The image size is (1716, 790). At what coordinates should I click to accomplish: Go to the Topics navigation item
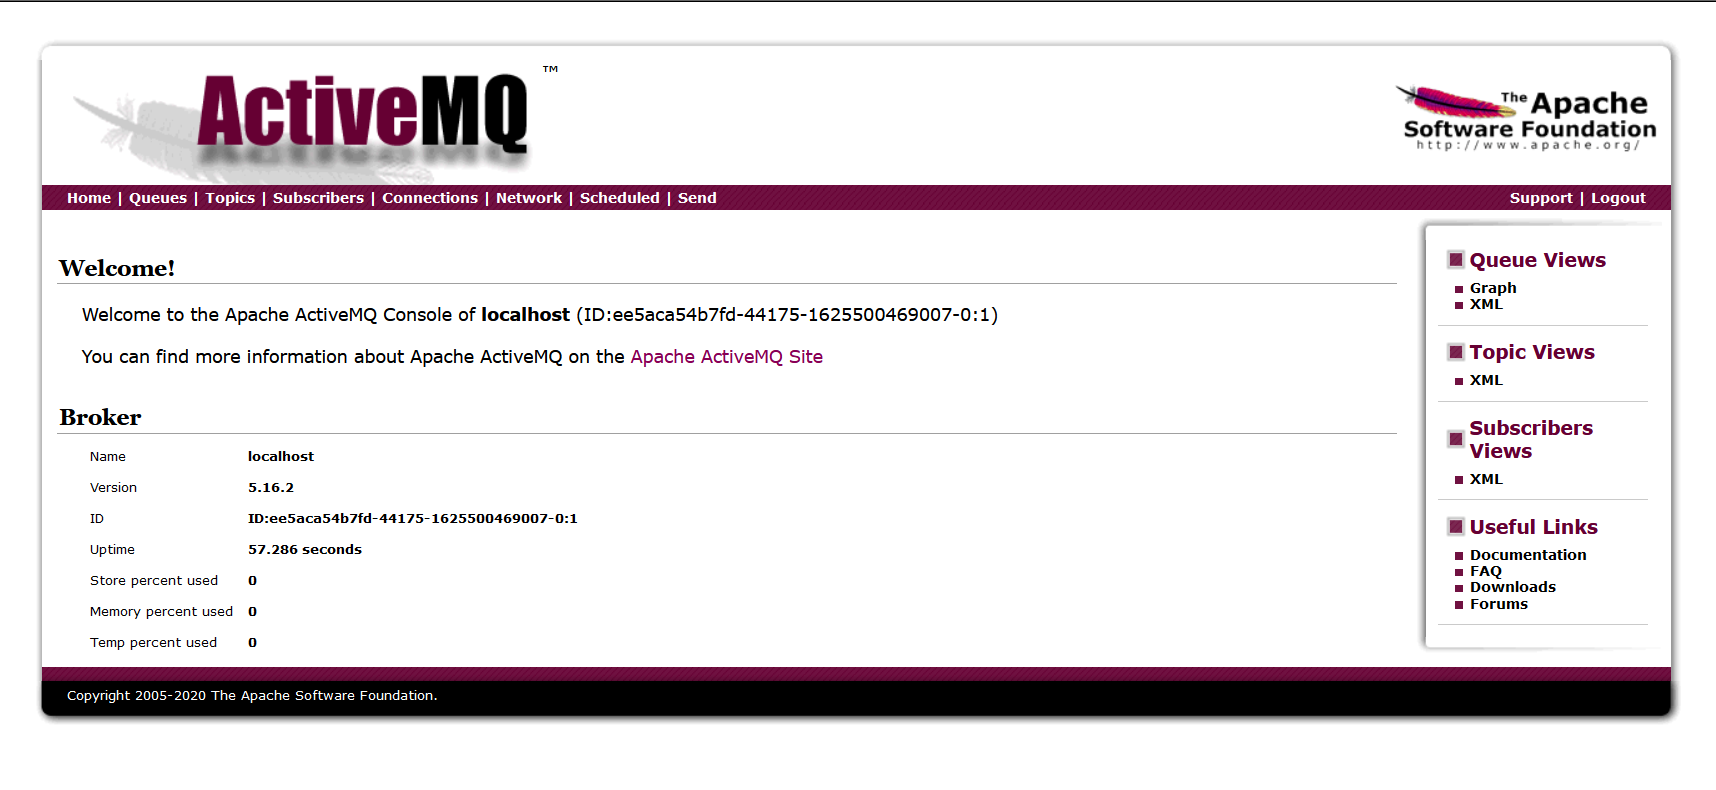(x=230, y=198)
